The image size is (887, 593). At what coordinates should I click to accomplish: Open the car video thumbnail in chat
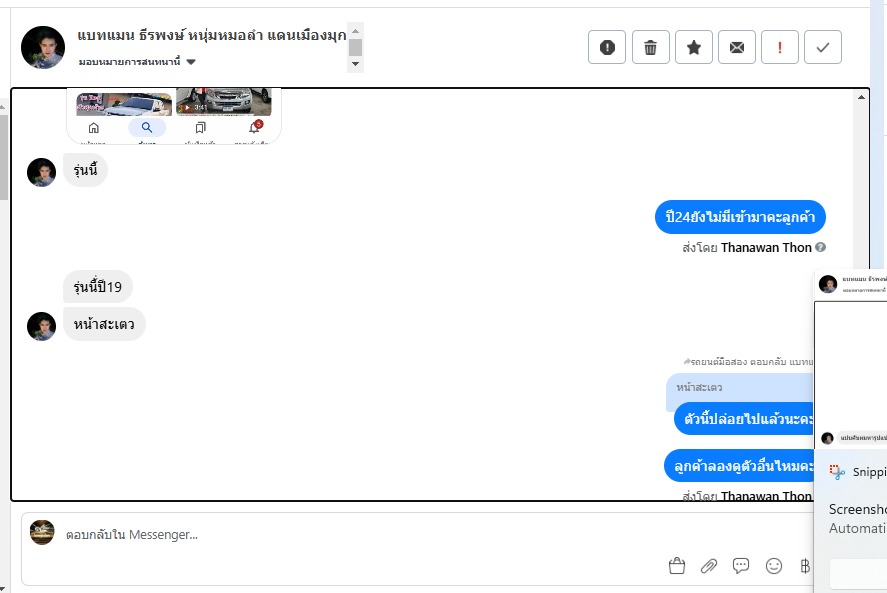(223, 102)
